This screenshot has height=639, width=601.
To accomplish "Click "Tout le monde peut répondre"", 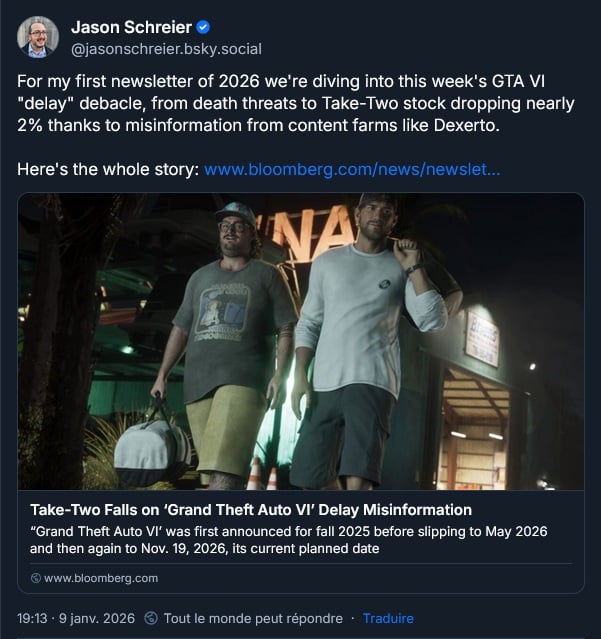I will [252, 618].
